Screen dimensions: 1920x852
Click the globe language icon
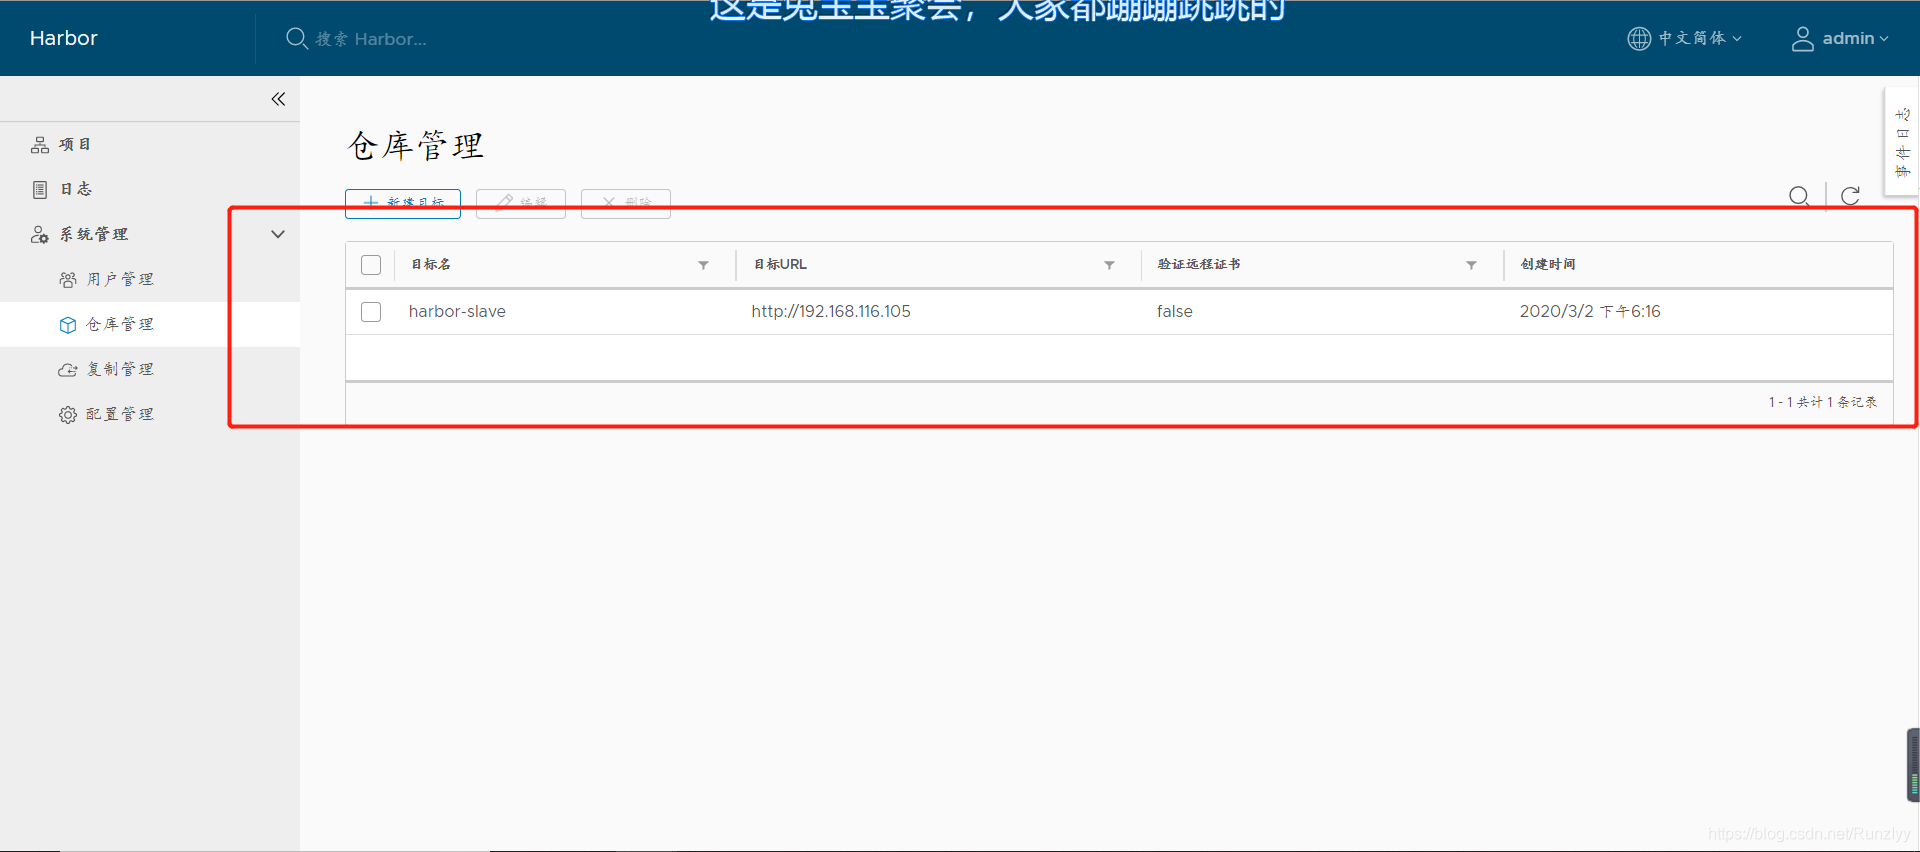1639,38
